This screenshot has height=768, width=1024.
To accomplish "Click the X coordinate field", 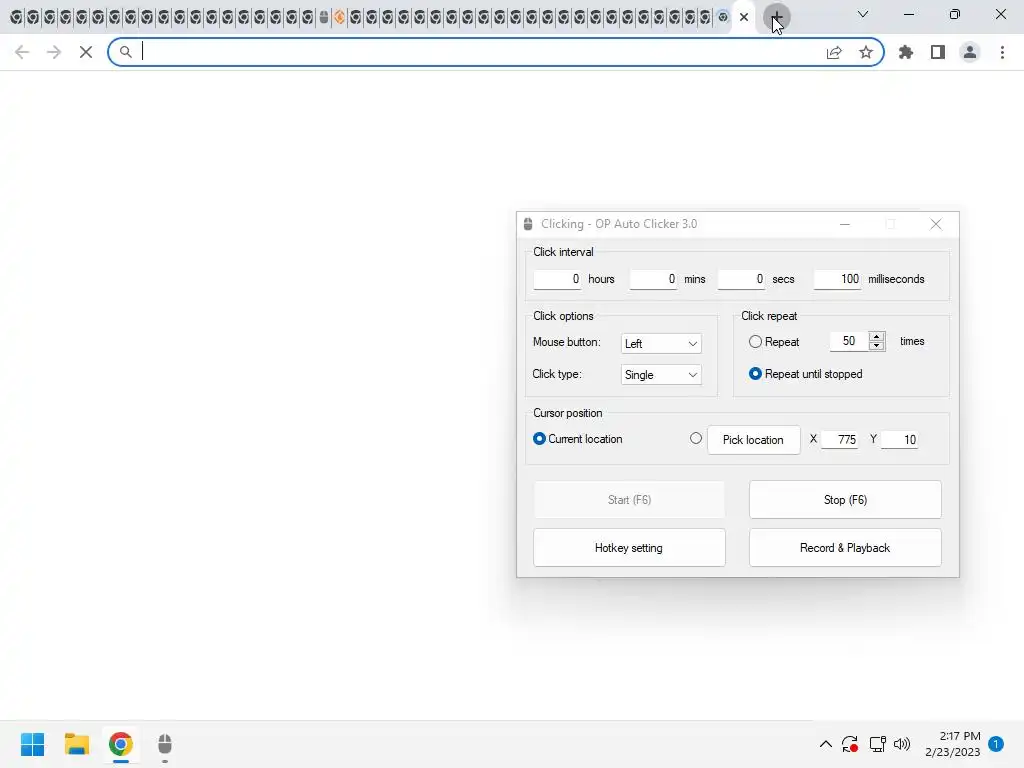I will (x=840, y=440).
